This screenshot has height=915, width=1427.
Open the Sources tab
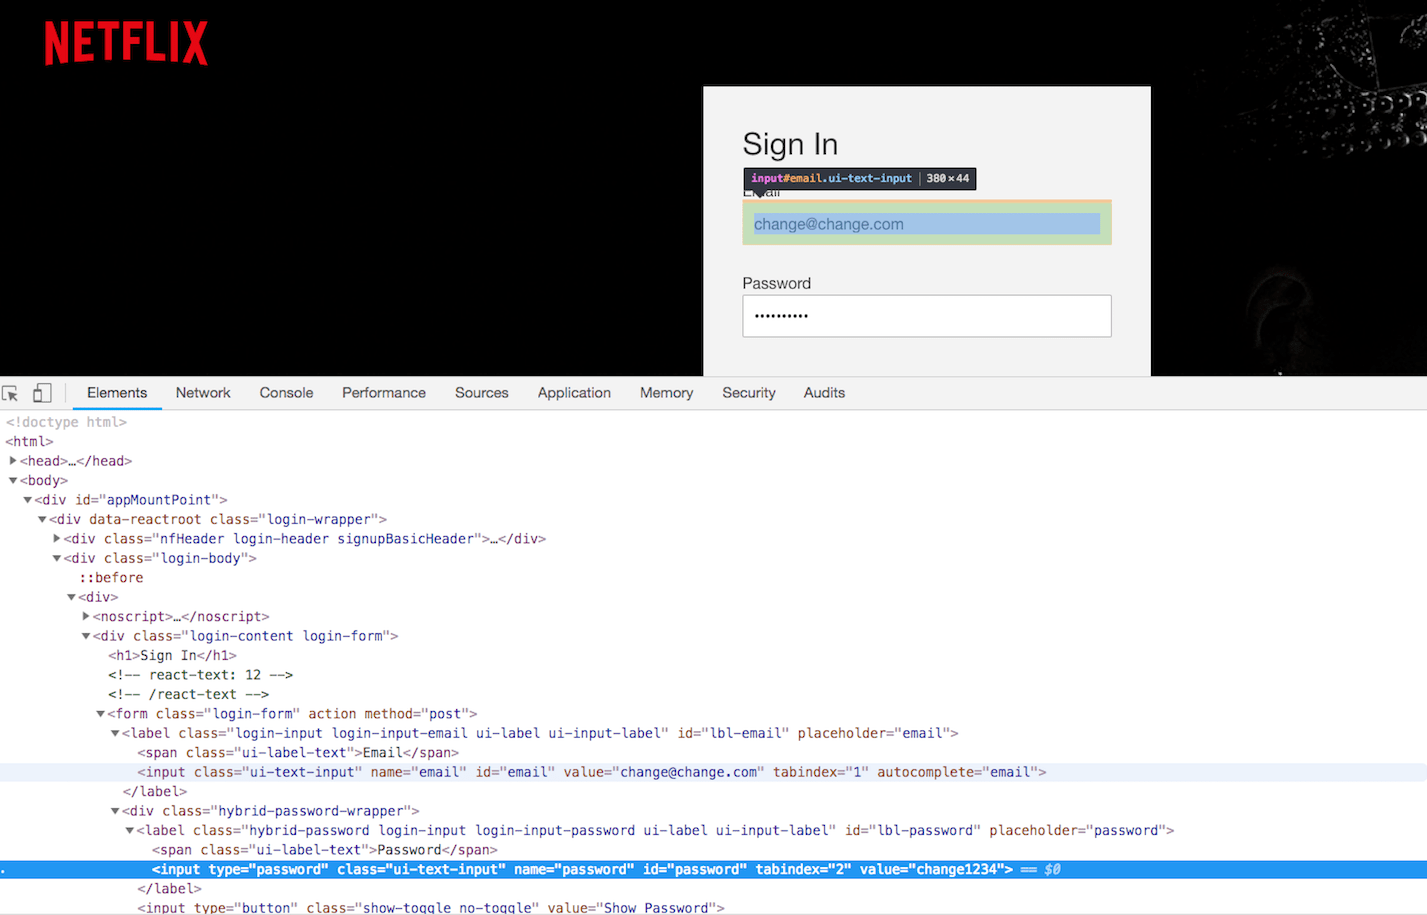pos(482,393)
